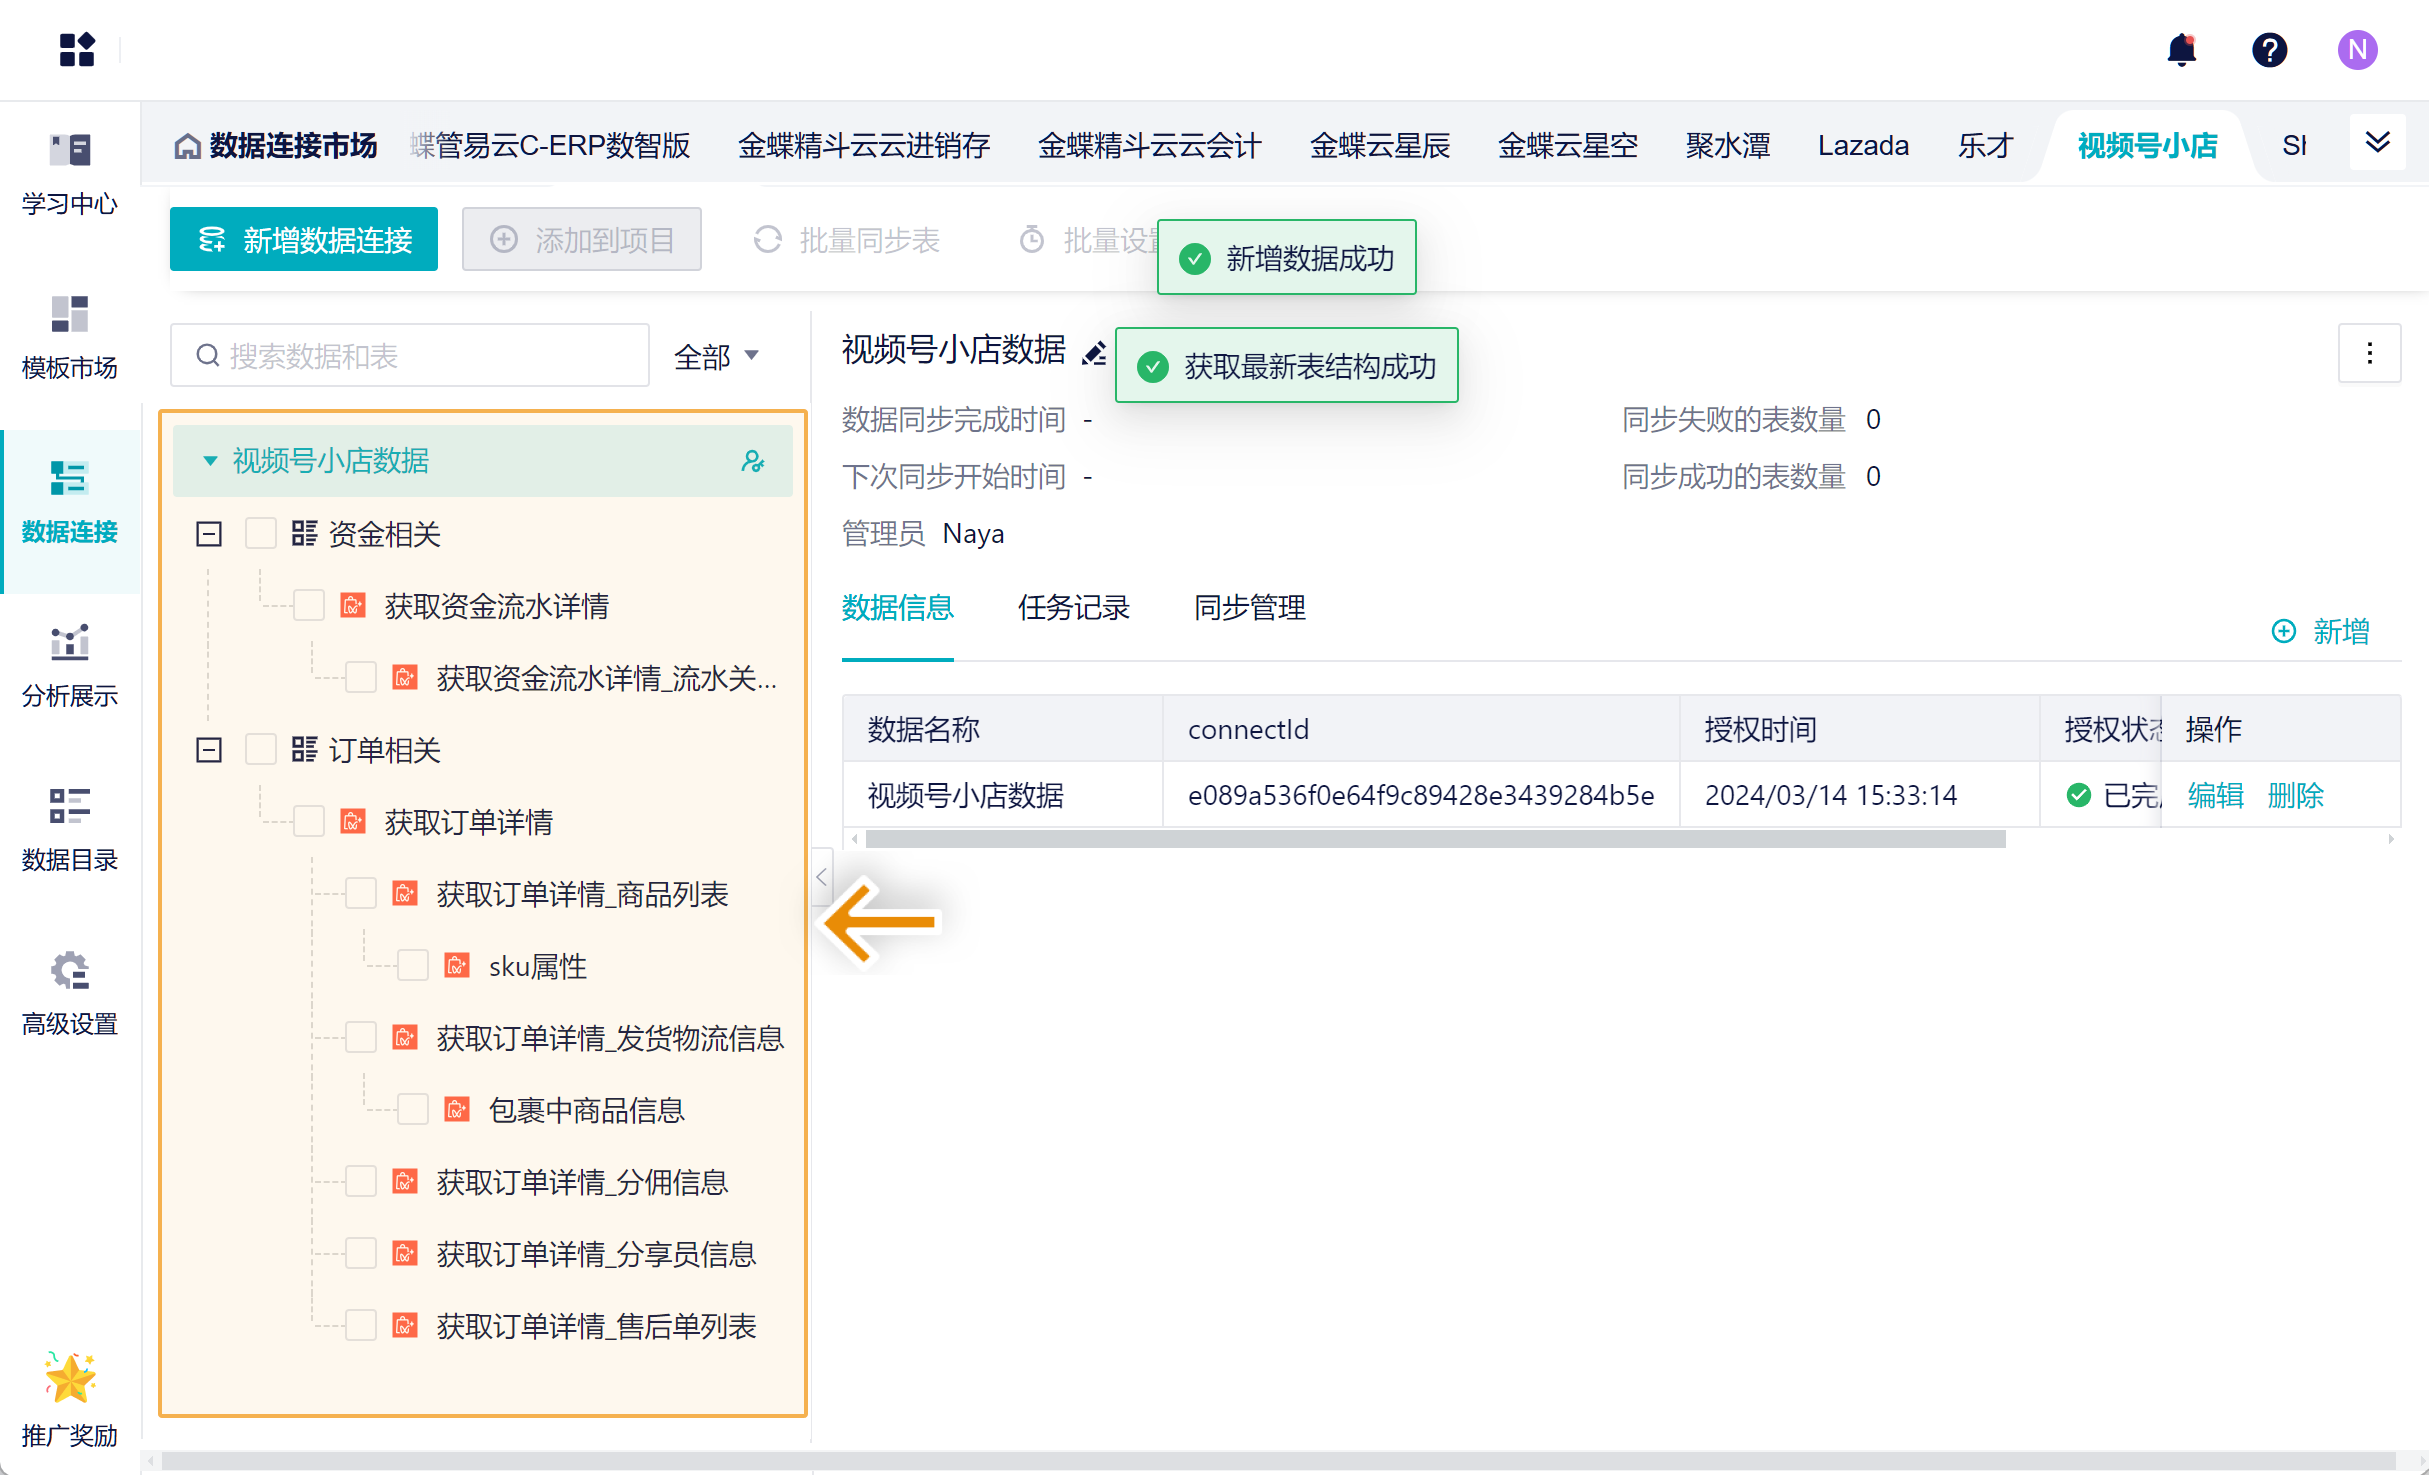Open the 全部 filter dropdown
This screenshot has width=2429, height=1475.
coord(716,356)
